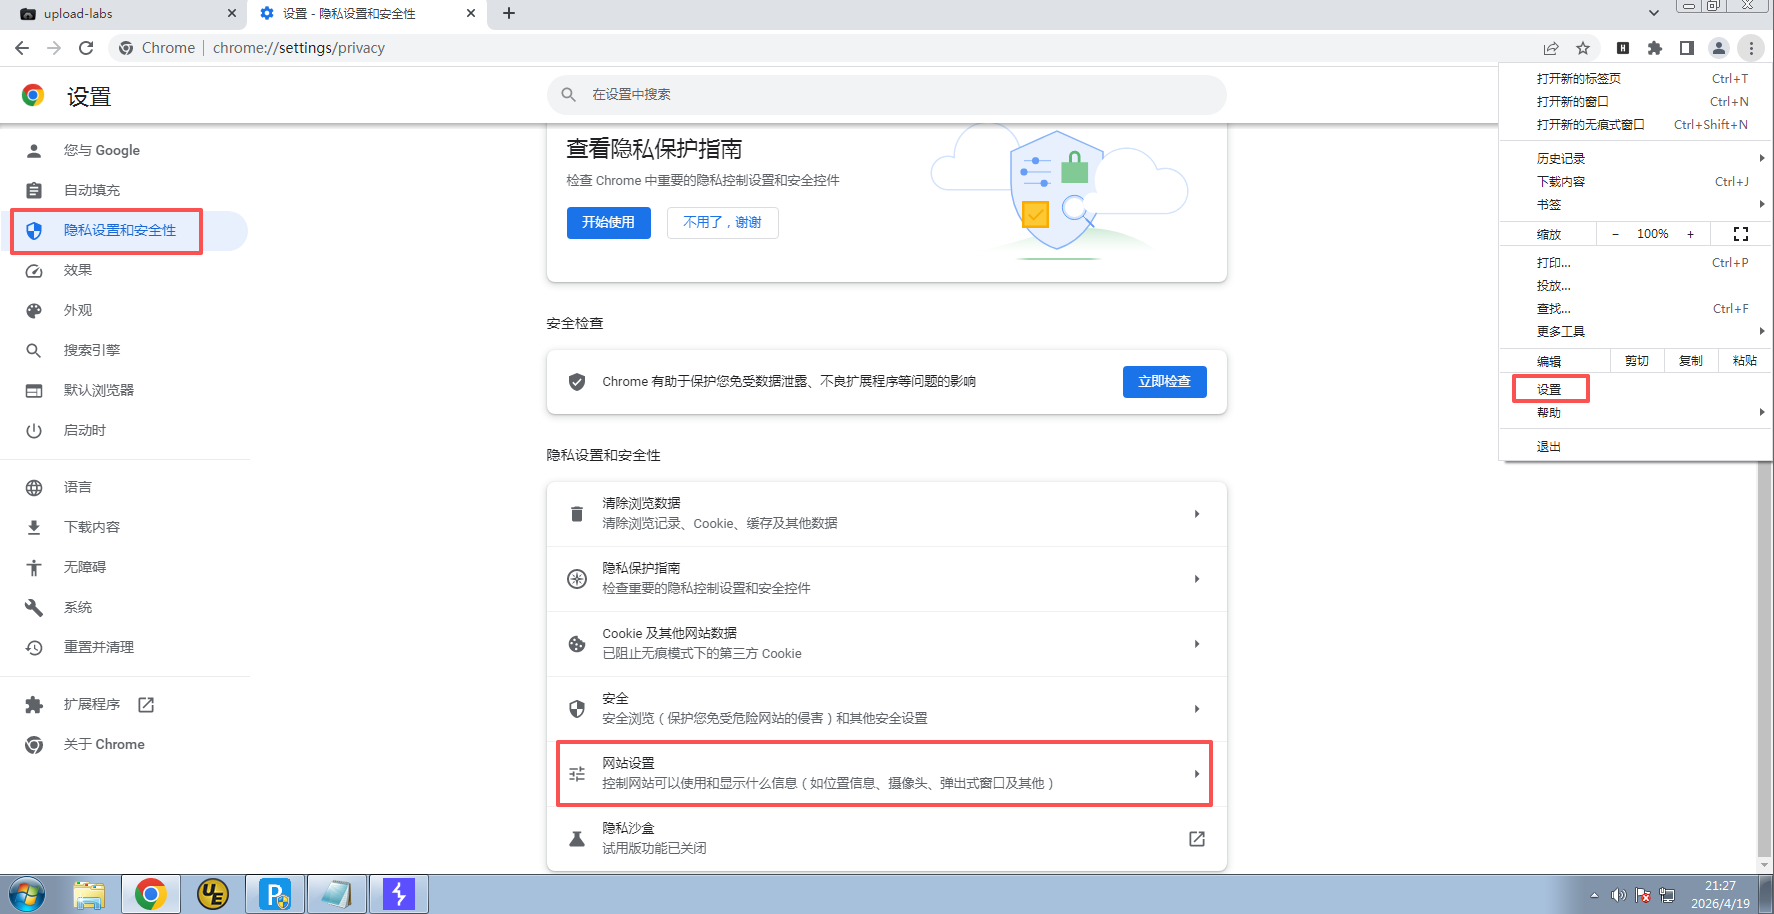This screenshot has width=1774, height=914.
Task: Increase zoom with the plus button
Action: pos(1691,234)
